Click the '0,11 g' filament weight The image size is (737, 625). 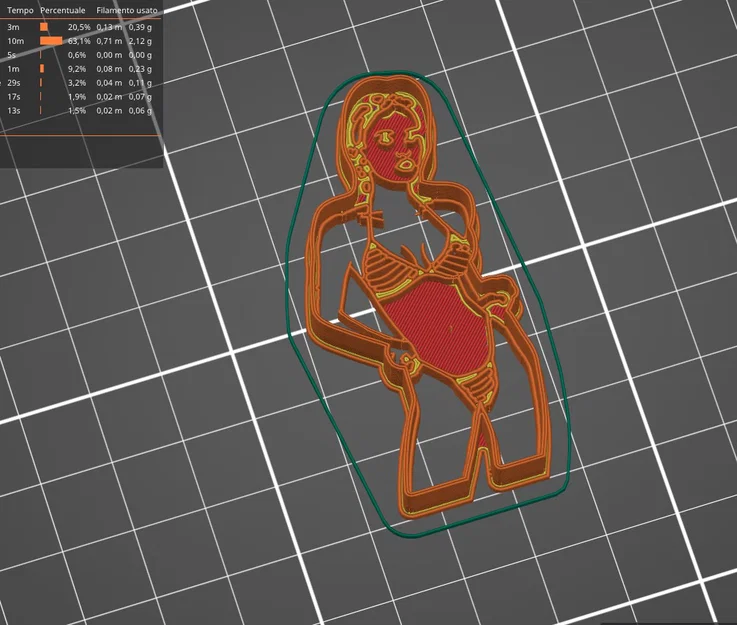pos(140,83)
